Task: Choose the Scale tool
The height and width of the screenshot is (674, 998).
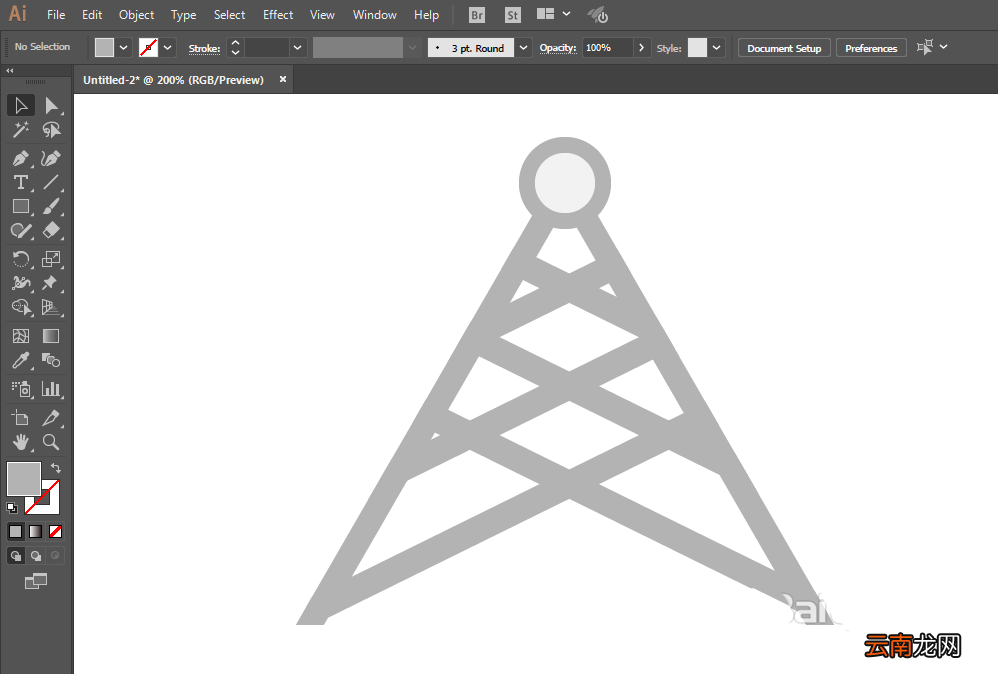Action: click(51, 258)
